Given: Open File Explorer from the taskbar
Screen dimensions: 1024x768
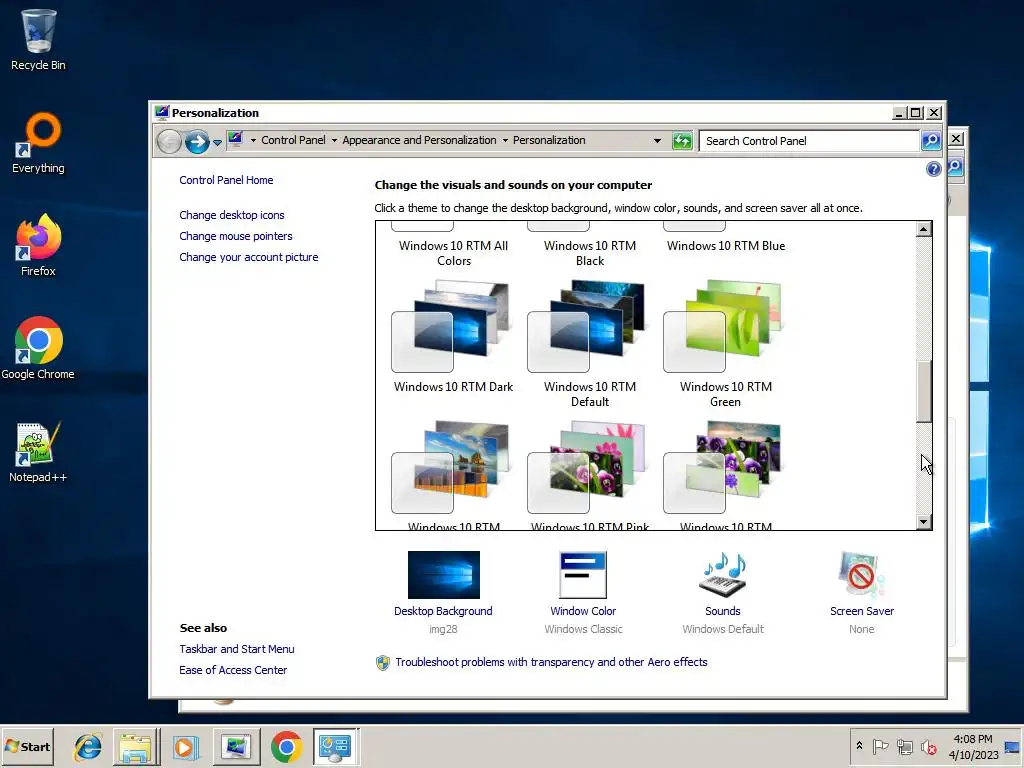Looking at the screenshot, I should [136, 746].
